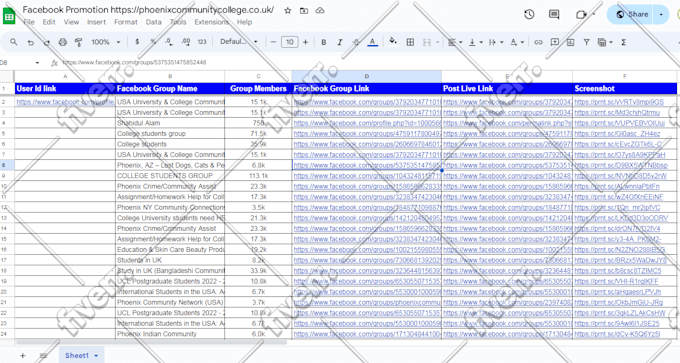Insert link with chain icon
Viewport: 680px width, 363px height.
pyautogui.click(x=538, y=42)
